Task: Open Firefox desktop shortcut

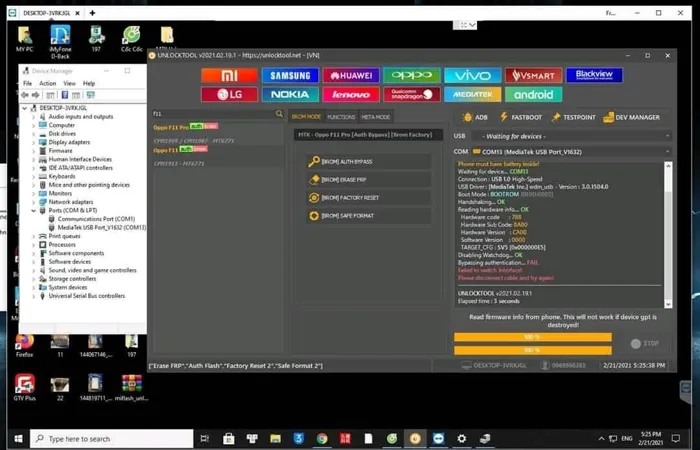Action: pyautogui.click(x=25, y=346)
